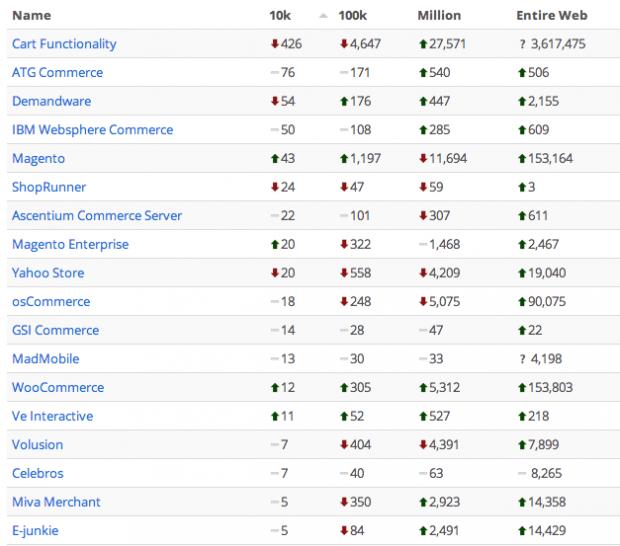Sort table by Entire Web column header
This screenshot has height=546, width=620.
tap(552, 15)
